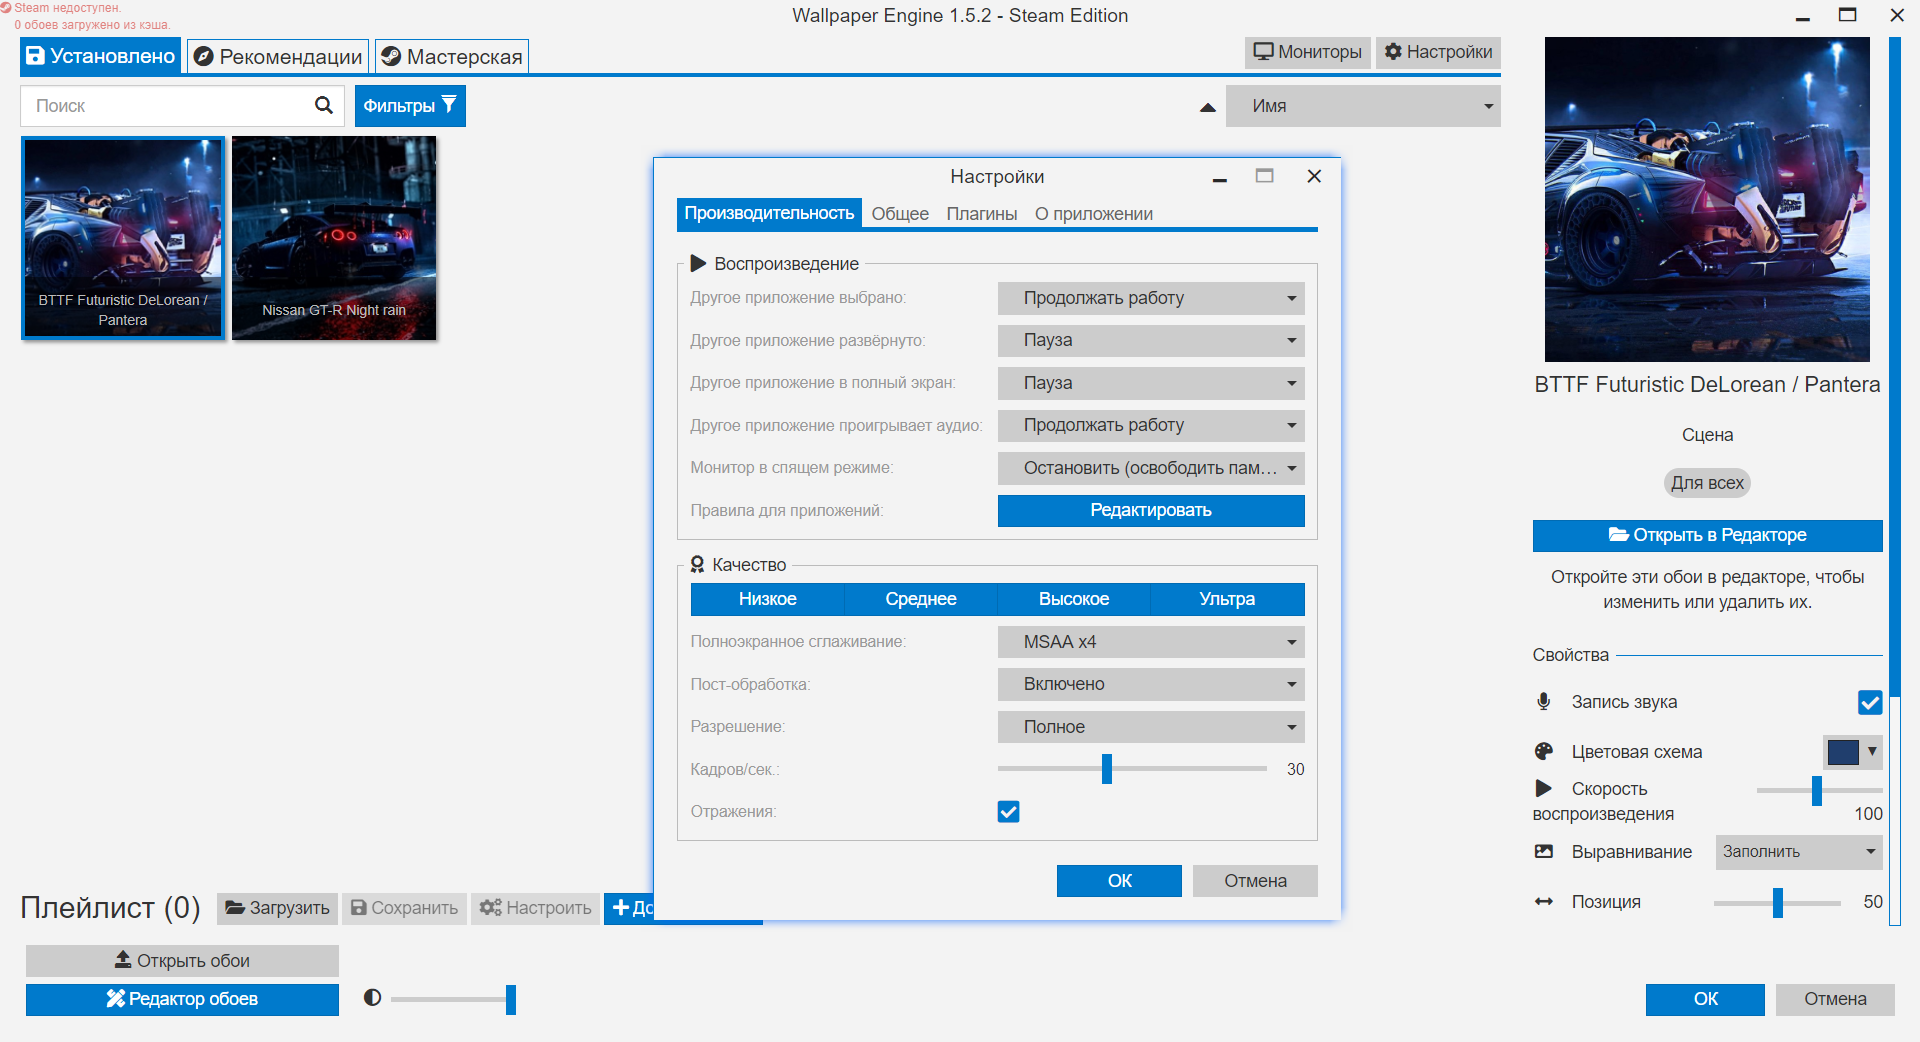Click the bottom thumbnail size slider handle
The image size is (1920, 1042).
(511, 999)
